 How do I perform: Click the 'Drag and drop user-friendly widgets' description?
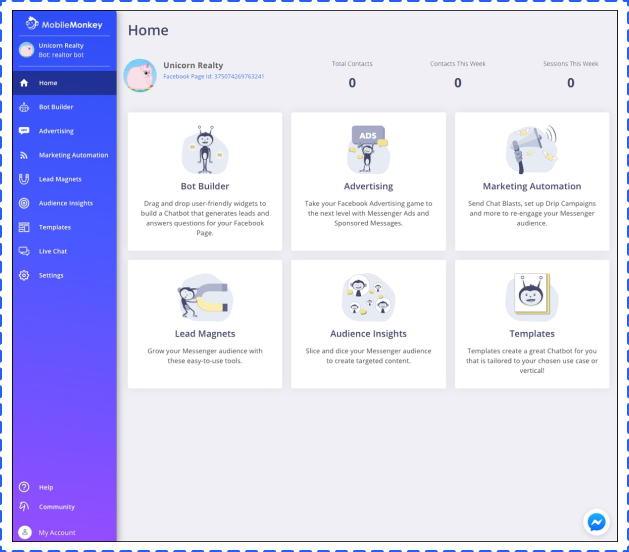(205, 218)
